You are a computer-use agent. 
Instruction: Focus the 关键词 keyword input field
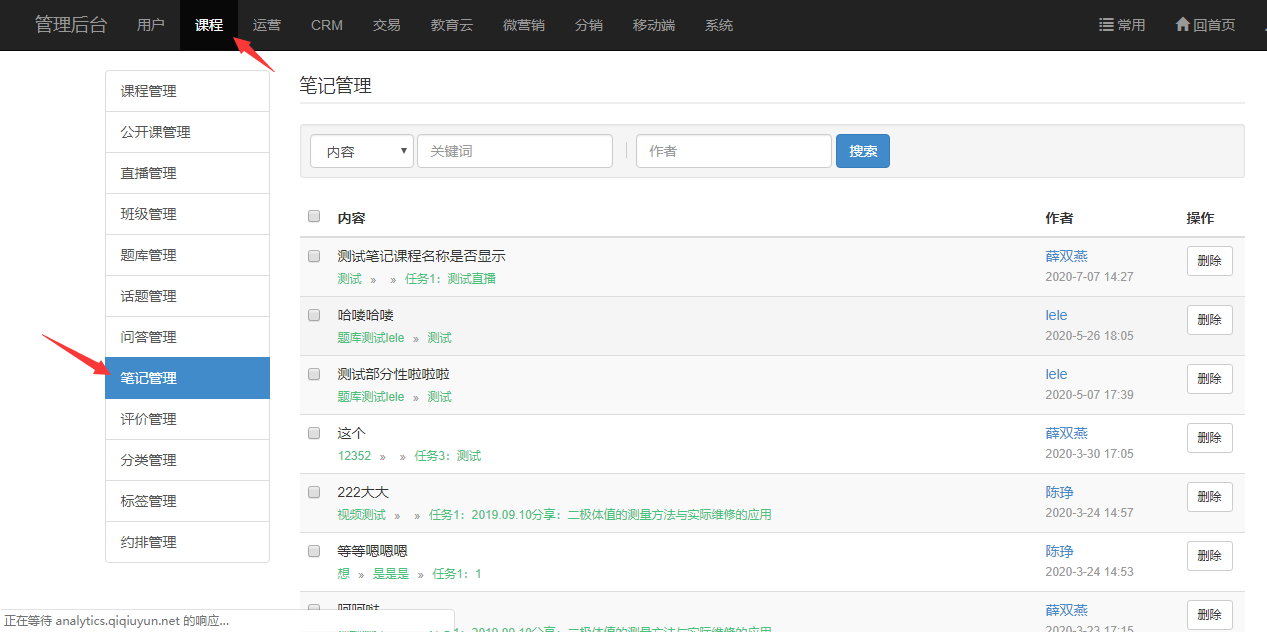click(514, 151)
